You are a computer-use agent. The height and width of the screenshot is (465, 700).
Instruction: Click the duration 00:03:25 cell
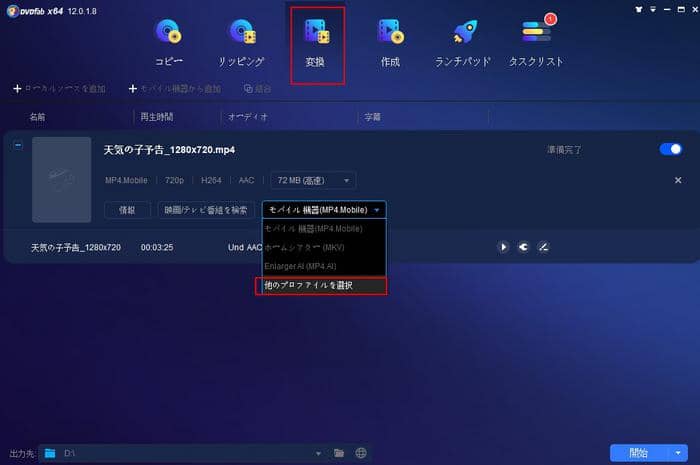pos(157,247)
